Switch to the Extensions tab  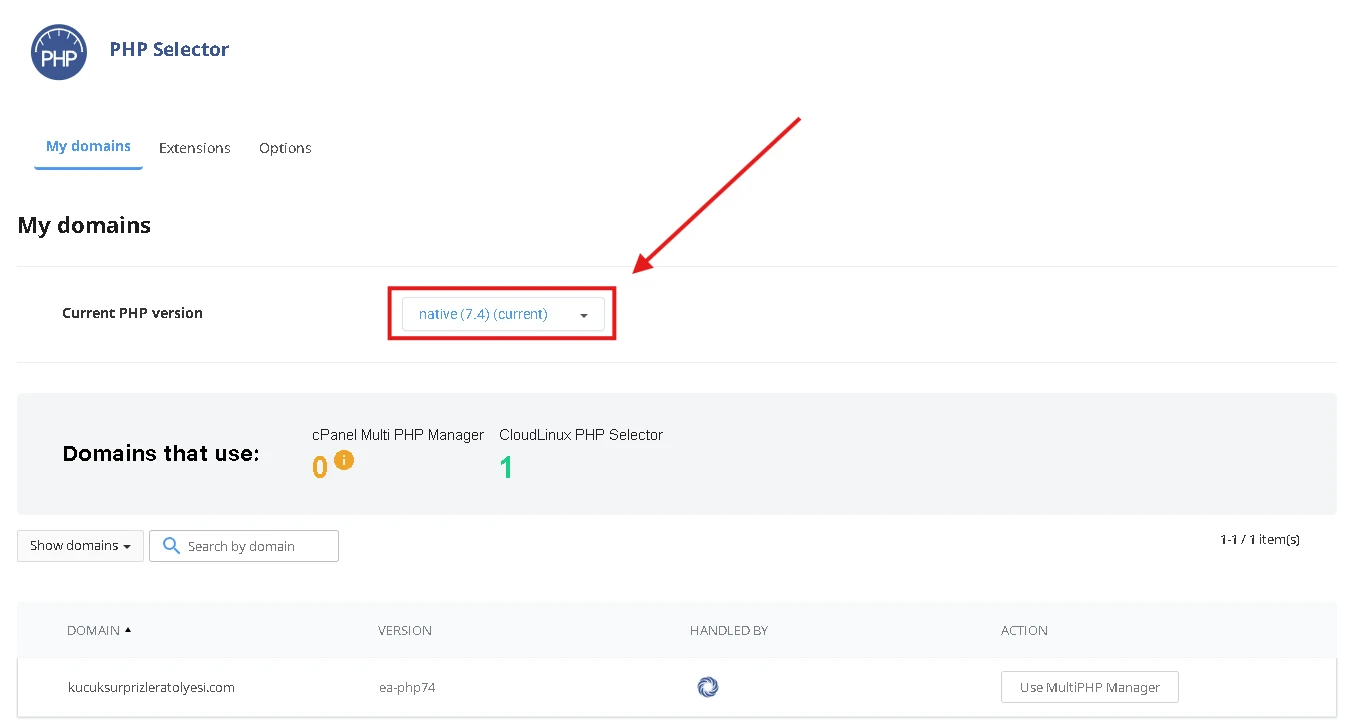pyautogui.click(x=194, y=147)
